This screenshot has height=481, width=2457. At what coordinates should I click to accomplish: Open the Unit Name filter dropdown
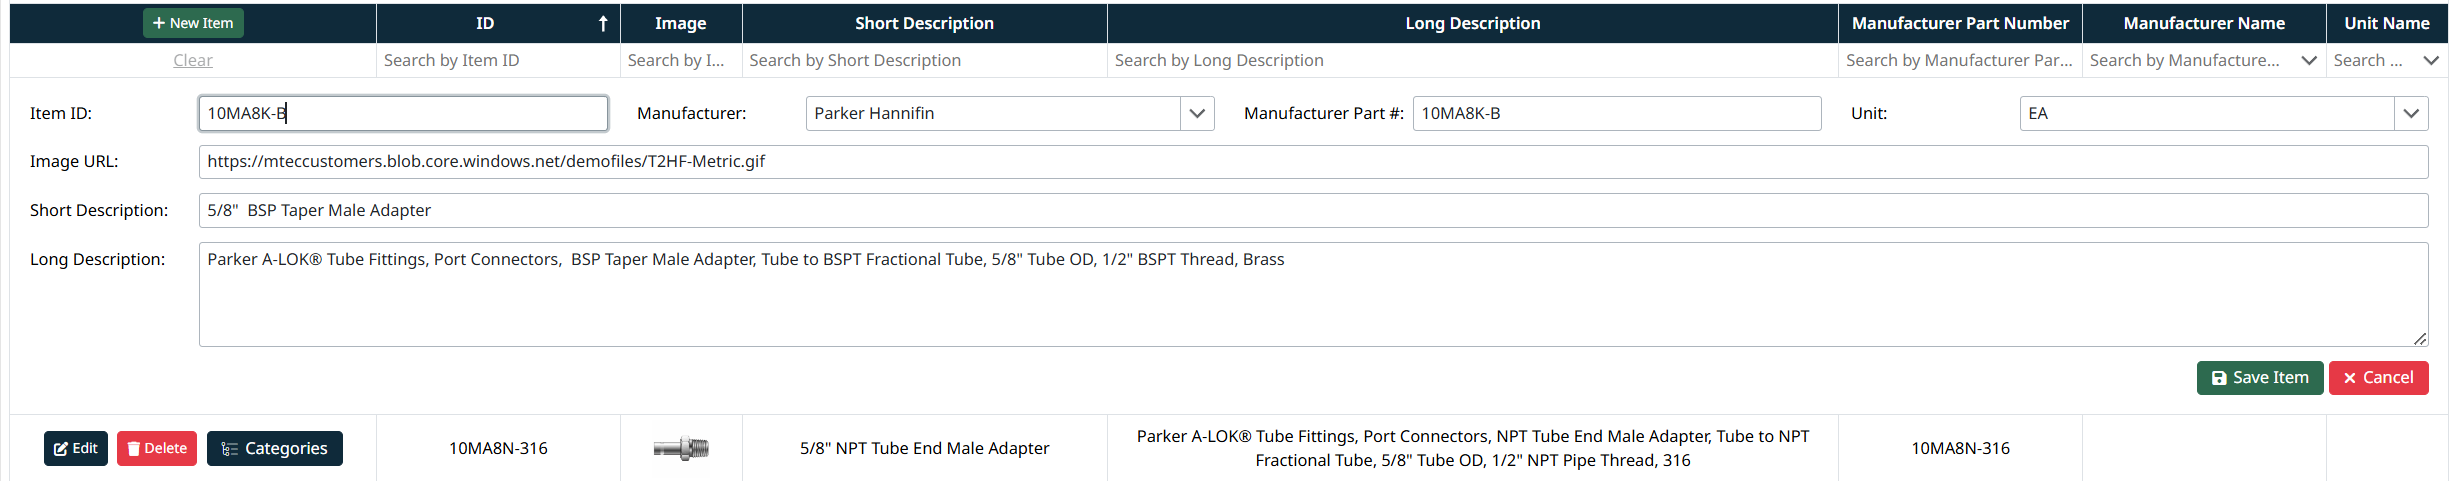[2431, 60]
